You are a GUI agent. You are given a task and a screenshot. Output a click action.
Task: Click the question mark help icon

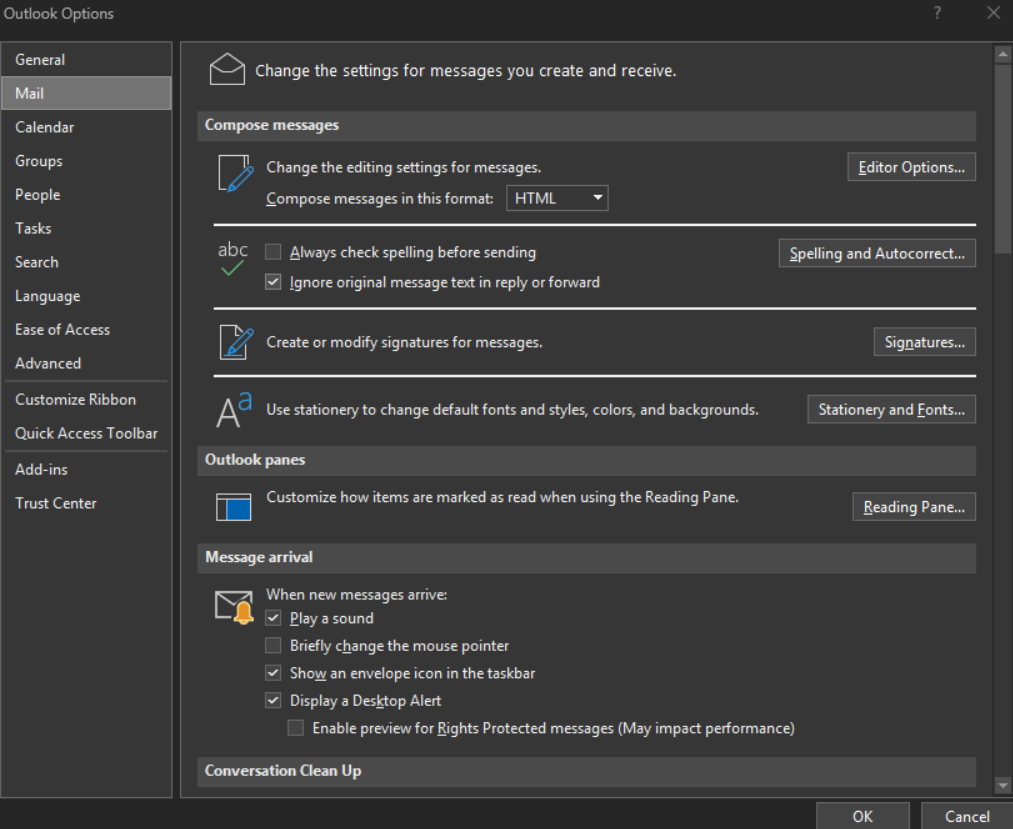pos(937,13)
